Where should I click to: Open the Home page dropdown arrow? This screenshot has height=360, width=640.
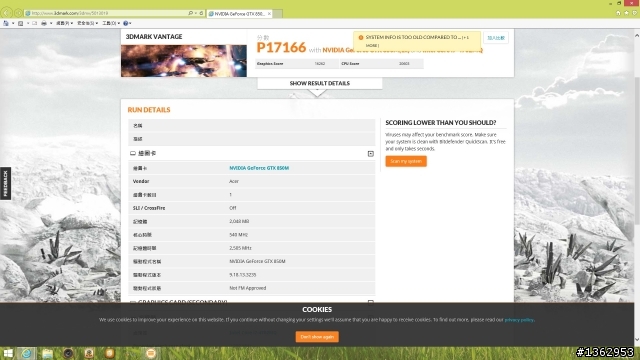point(13,23)
